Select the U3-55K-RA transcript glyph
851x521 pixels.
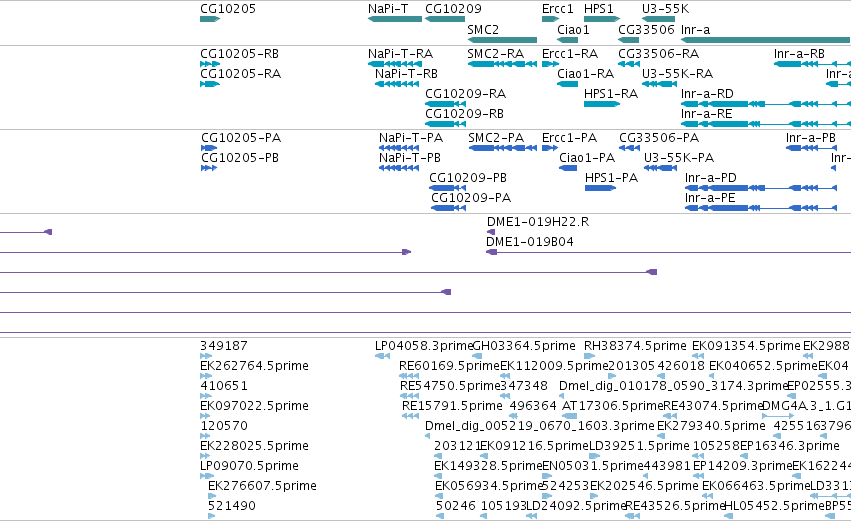(659, 84)
